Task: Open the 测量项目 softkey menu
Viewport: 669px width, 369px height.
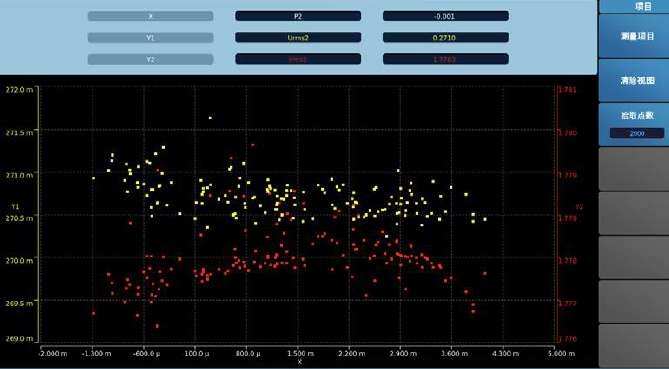Action: coord(634,36)
